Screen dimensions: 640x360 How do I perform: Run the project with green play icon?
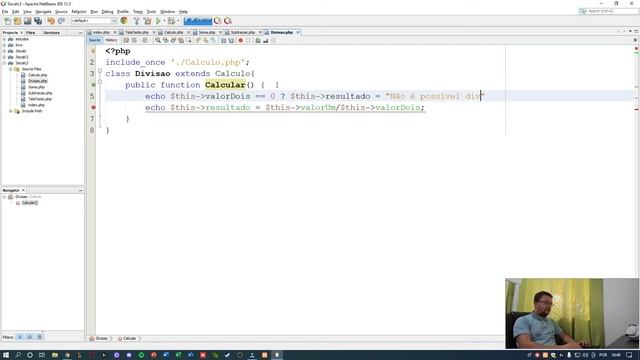(x=158, y=21)
